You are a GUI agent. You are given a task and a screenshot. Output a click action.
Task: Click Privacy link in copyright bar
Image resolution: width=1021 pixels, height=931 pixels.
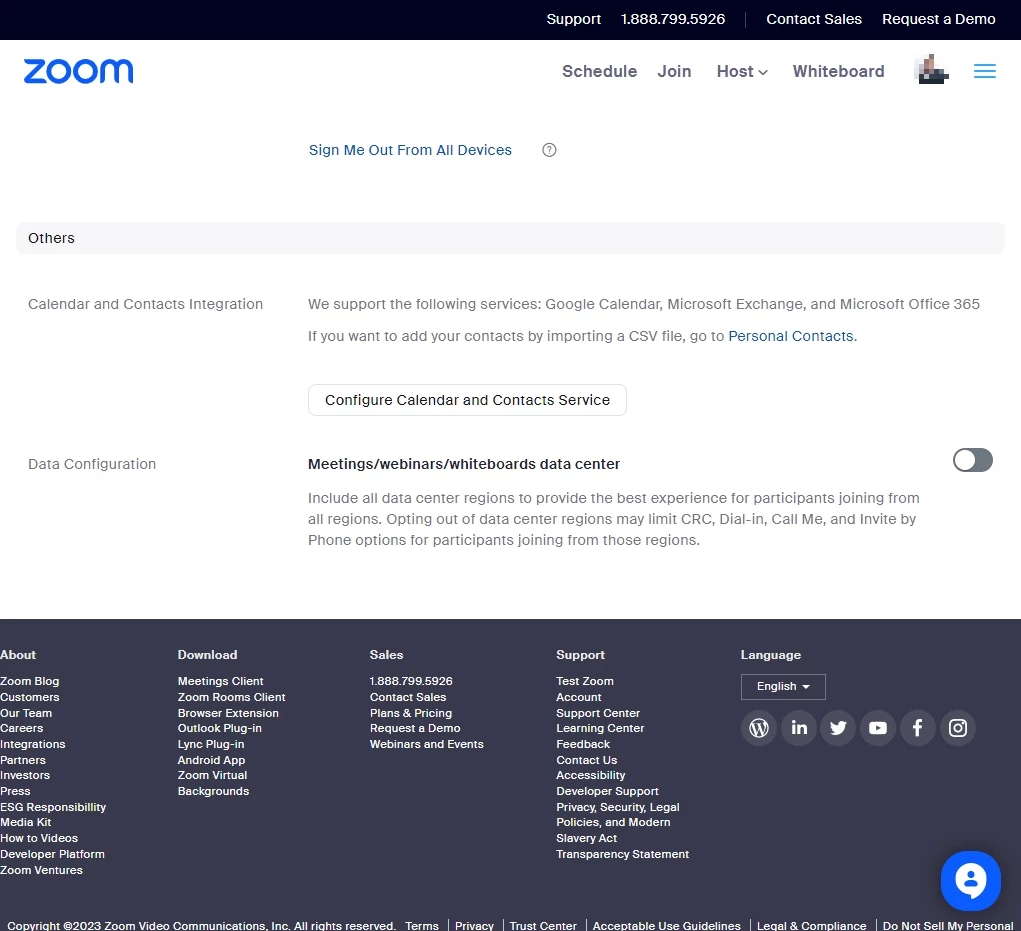tap(474, 925)
